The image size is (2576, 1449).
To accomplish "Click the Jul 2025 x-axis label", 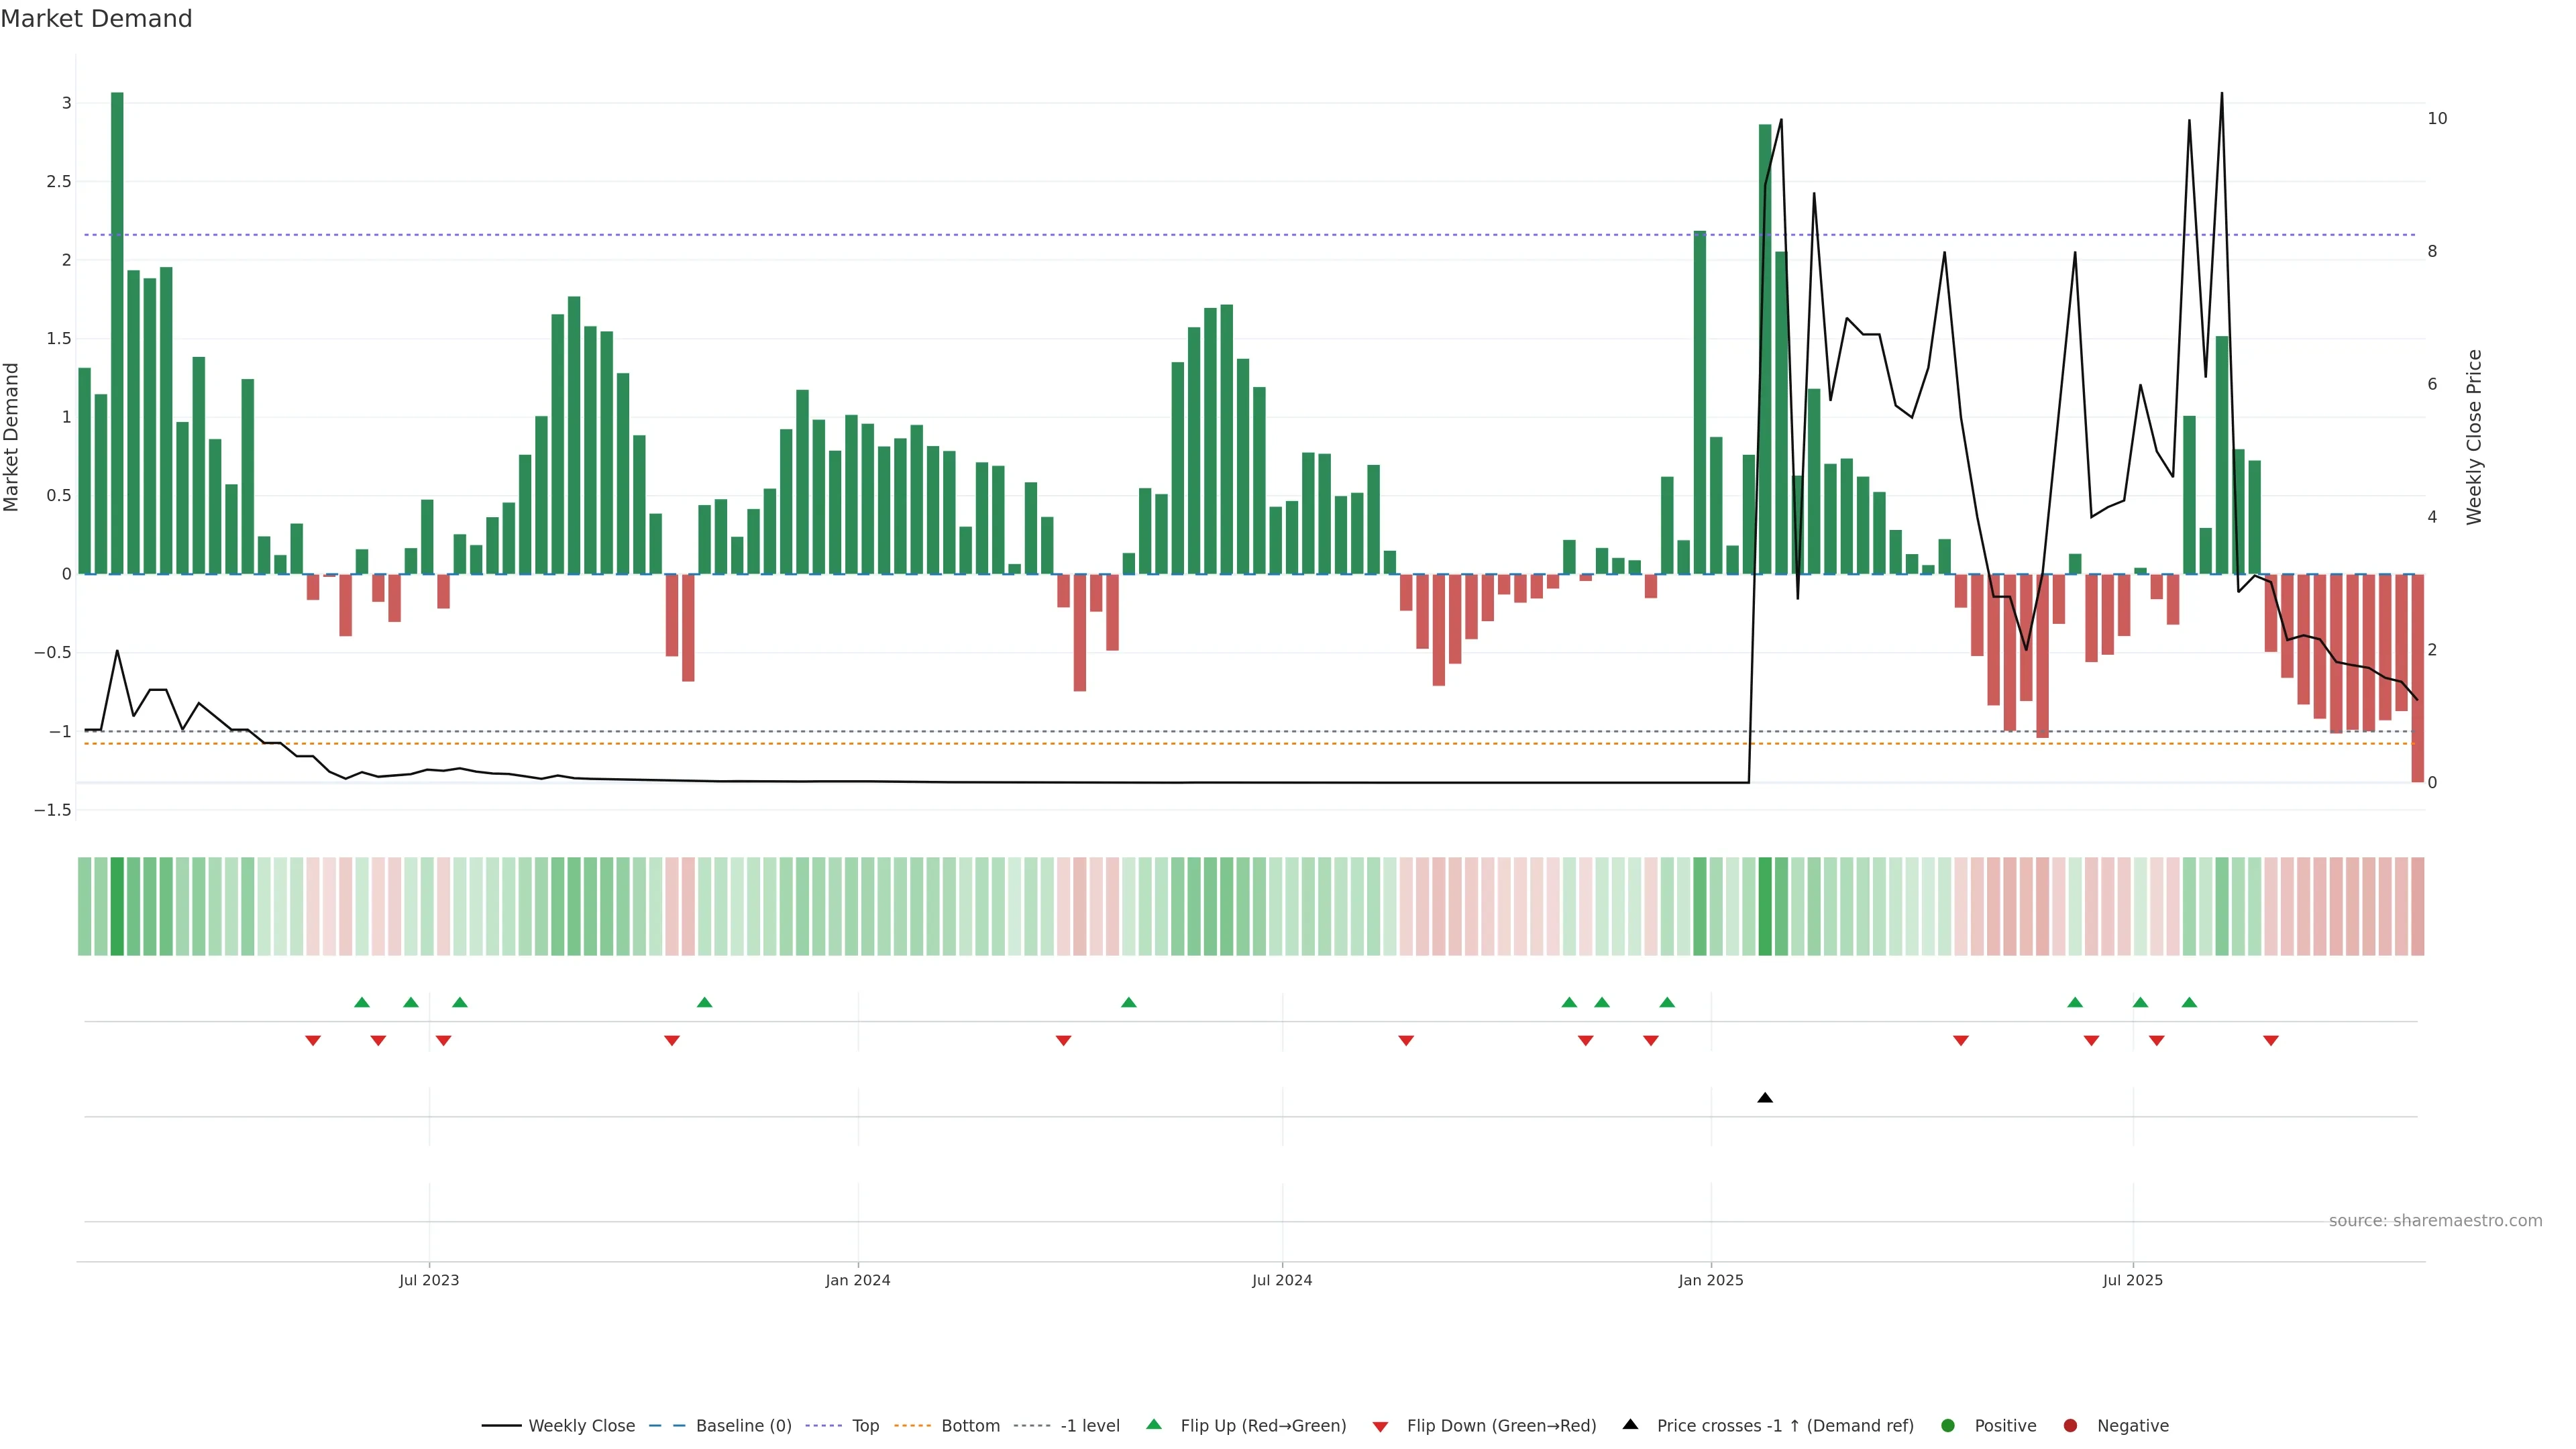I will (x=2132, y=1280).
